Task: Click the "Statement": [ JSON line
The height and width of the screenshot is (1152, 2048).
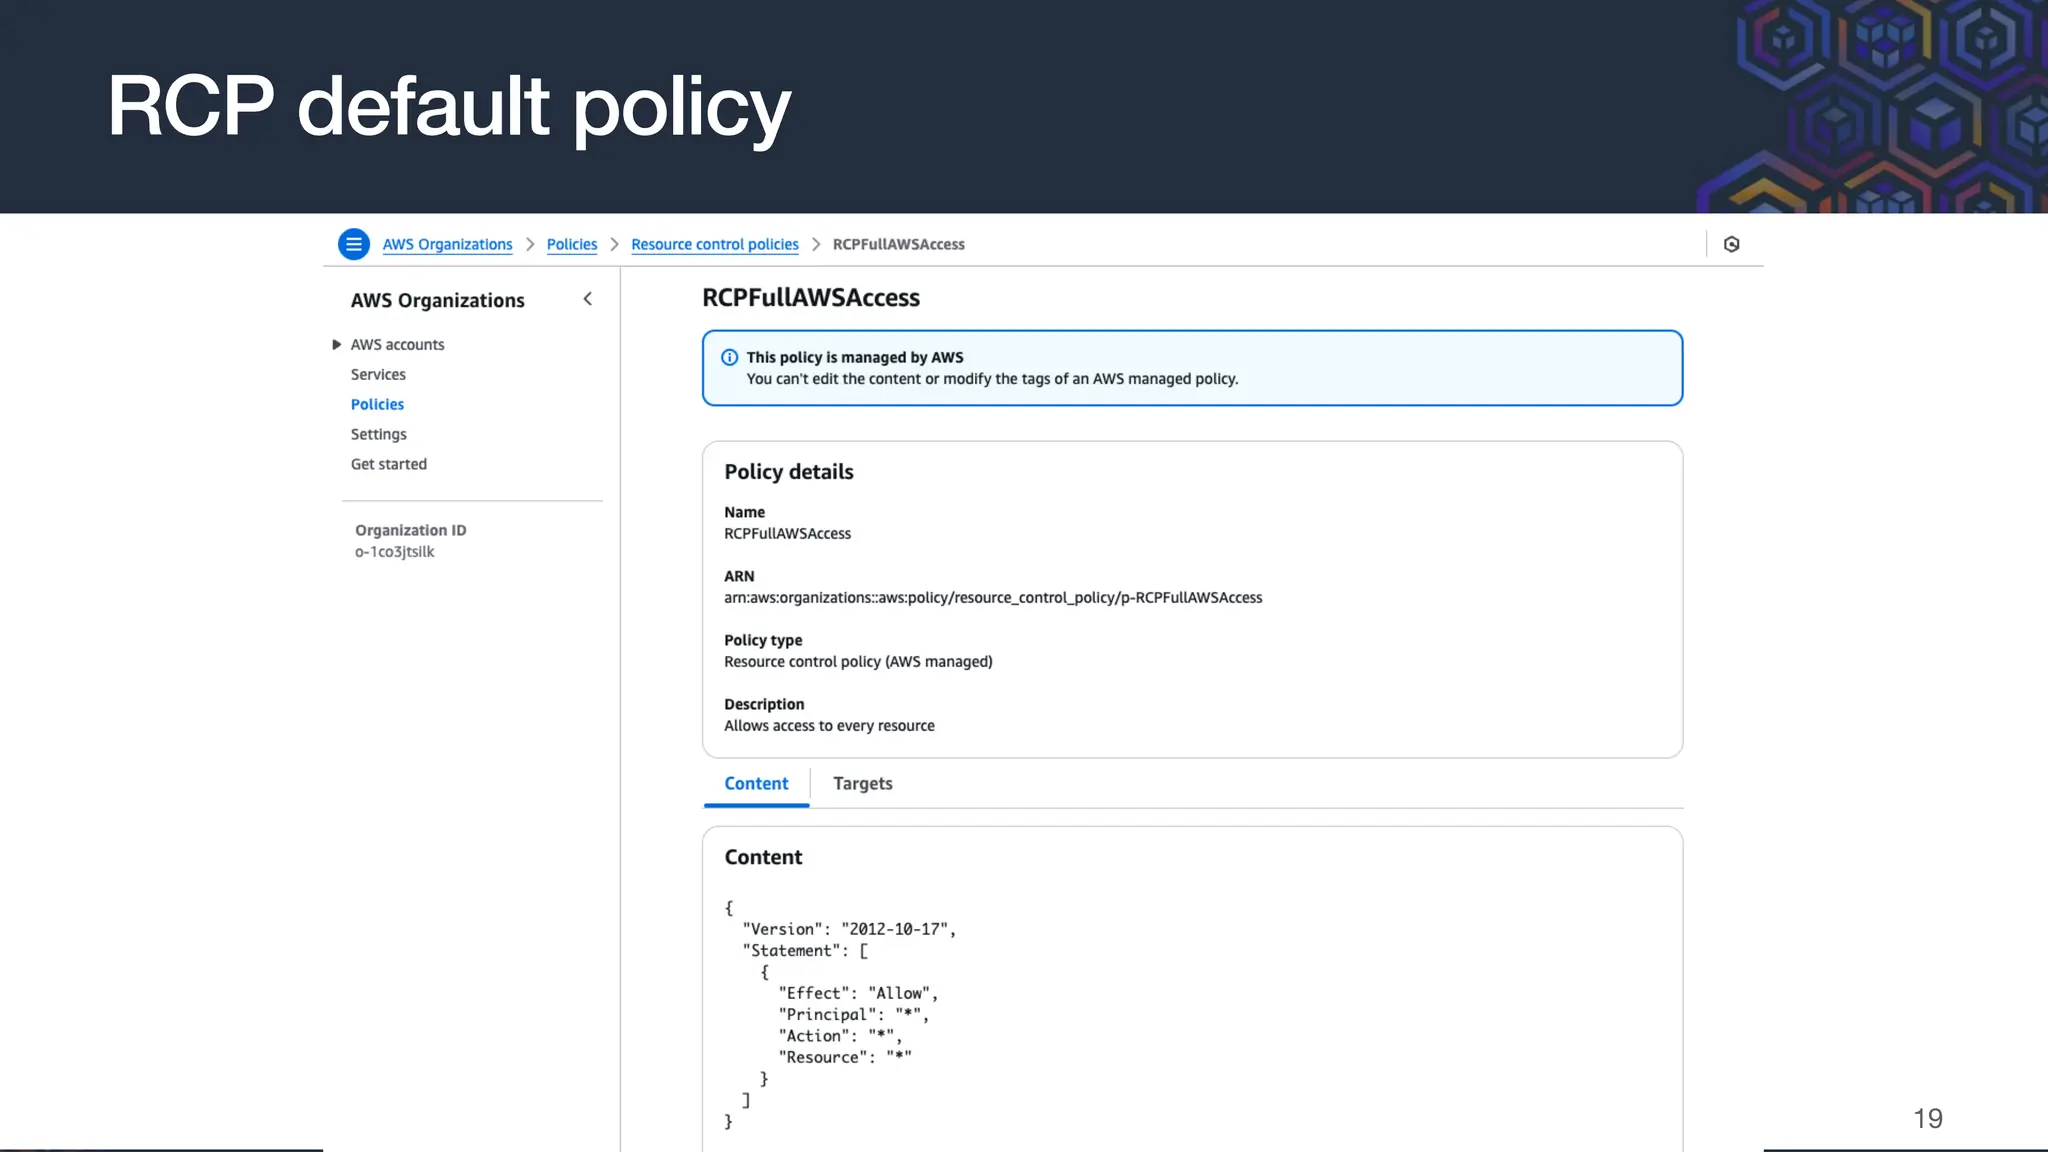Action: coord(805,951)
